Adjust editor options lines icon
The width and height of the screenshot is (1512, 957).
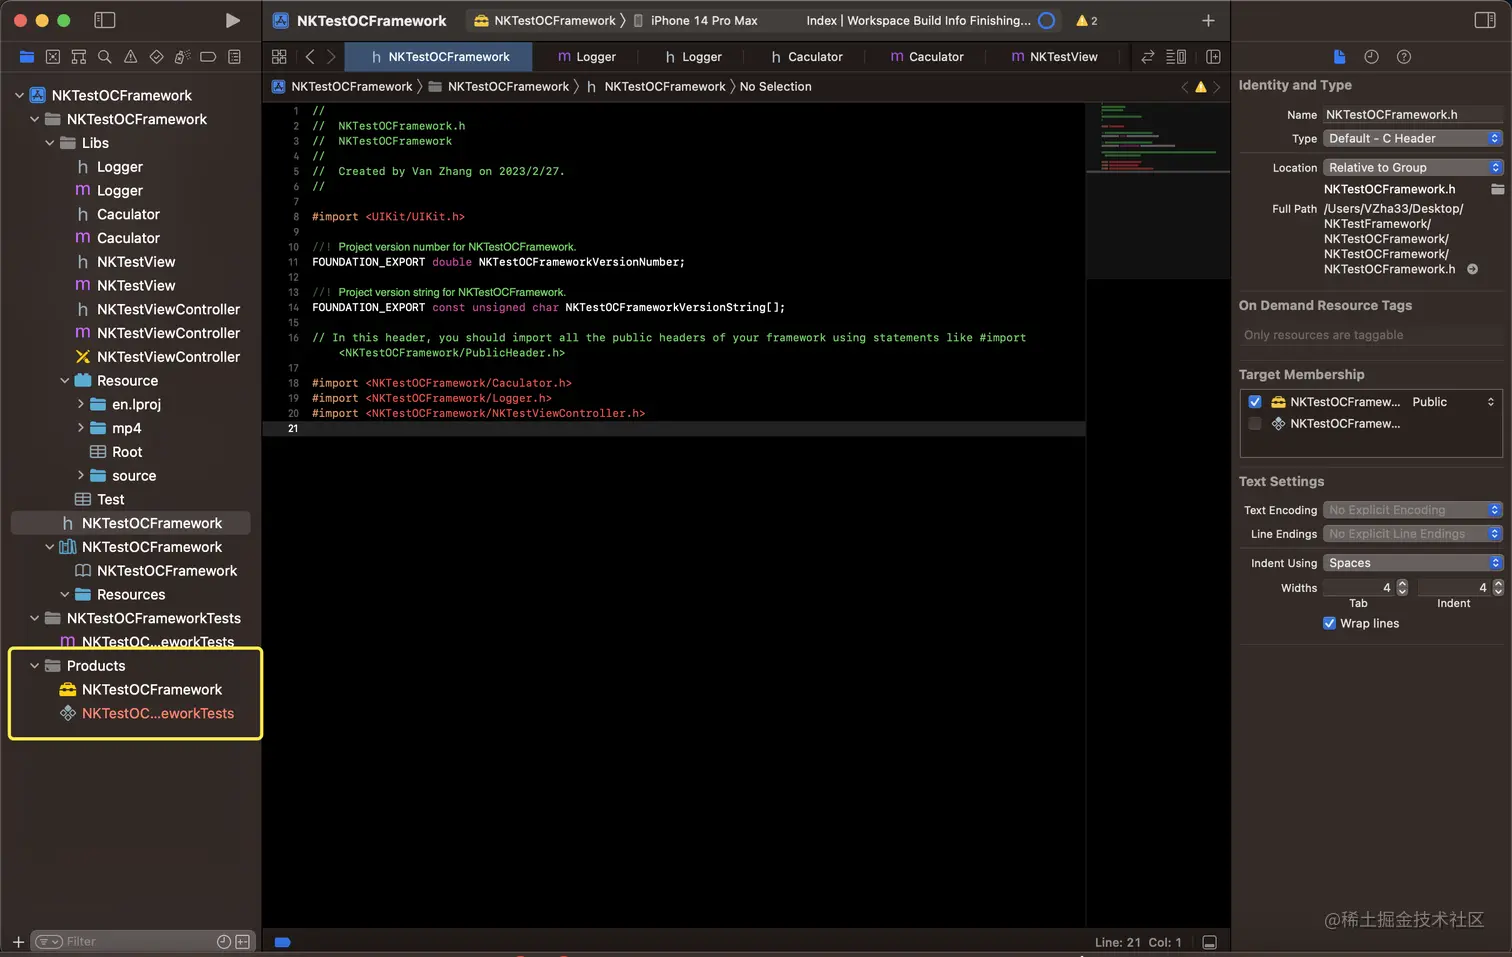[1176, 57]
